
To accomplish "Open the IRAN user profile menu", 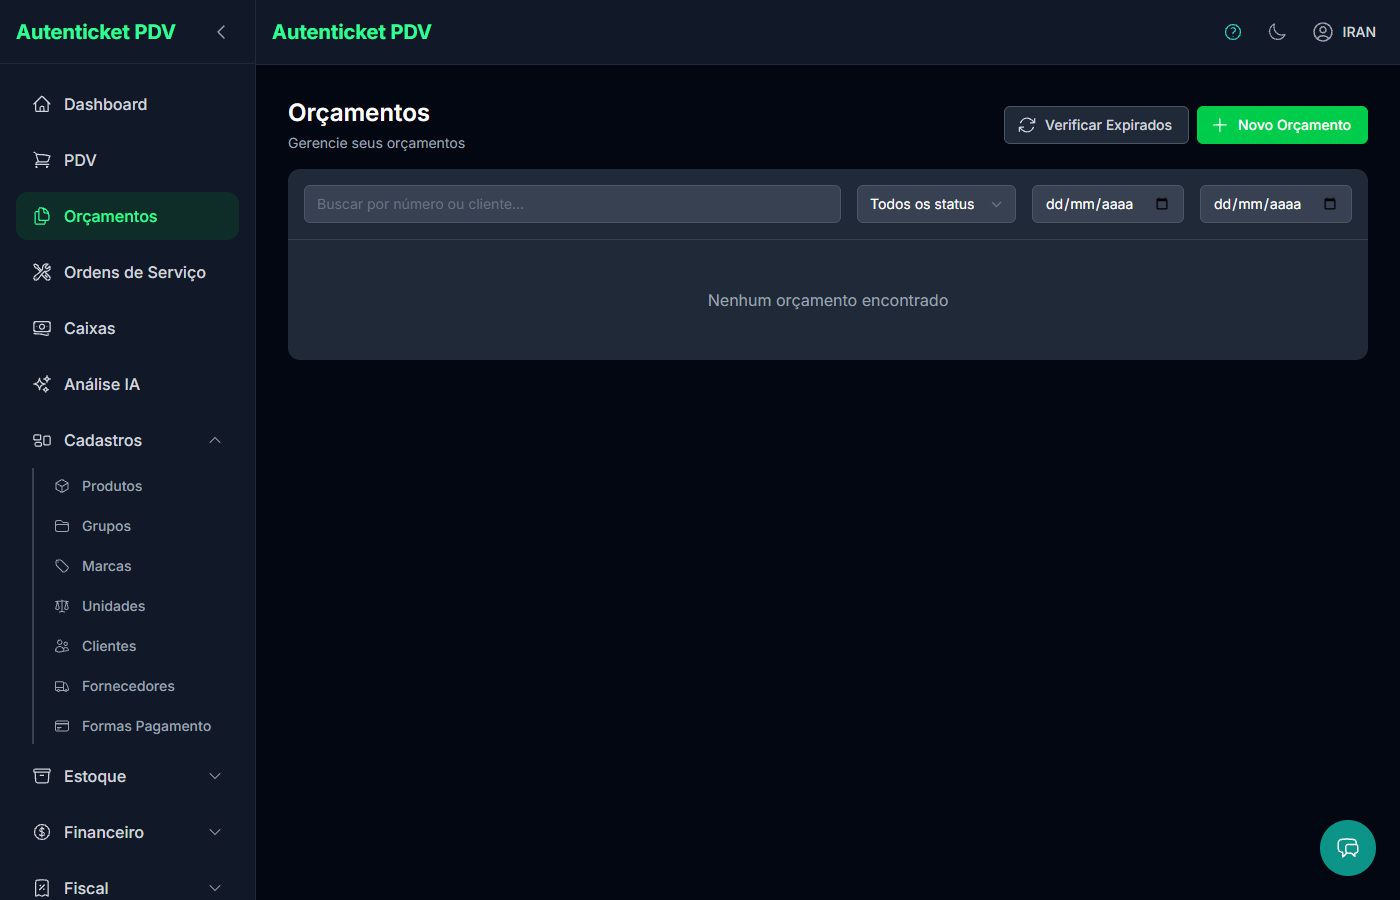I will [1344, 32].
